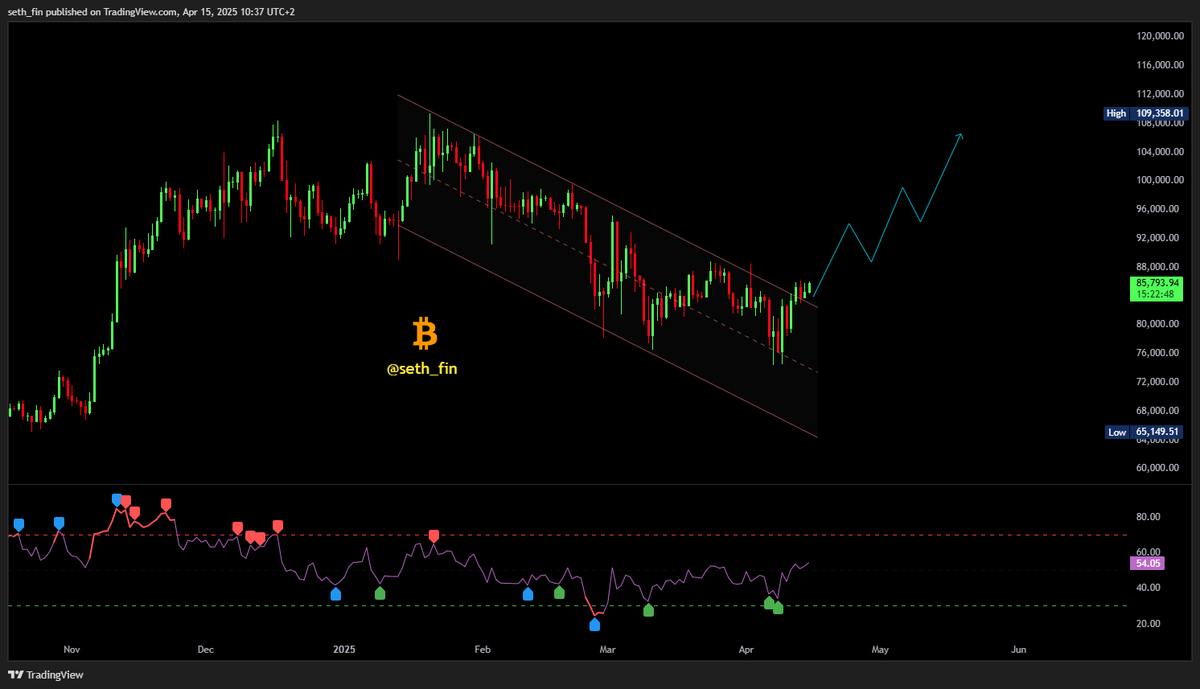Click the May label on time axis
Image resolution: width=1200 pixels, height=689 pixels.
pos(880,650)
